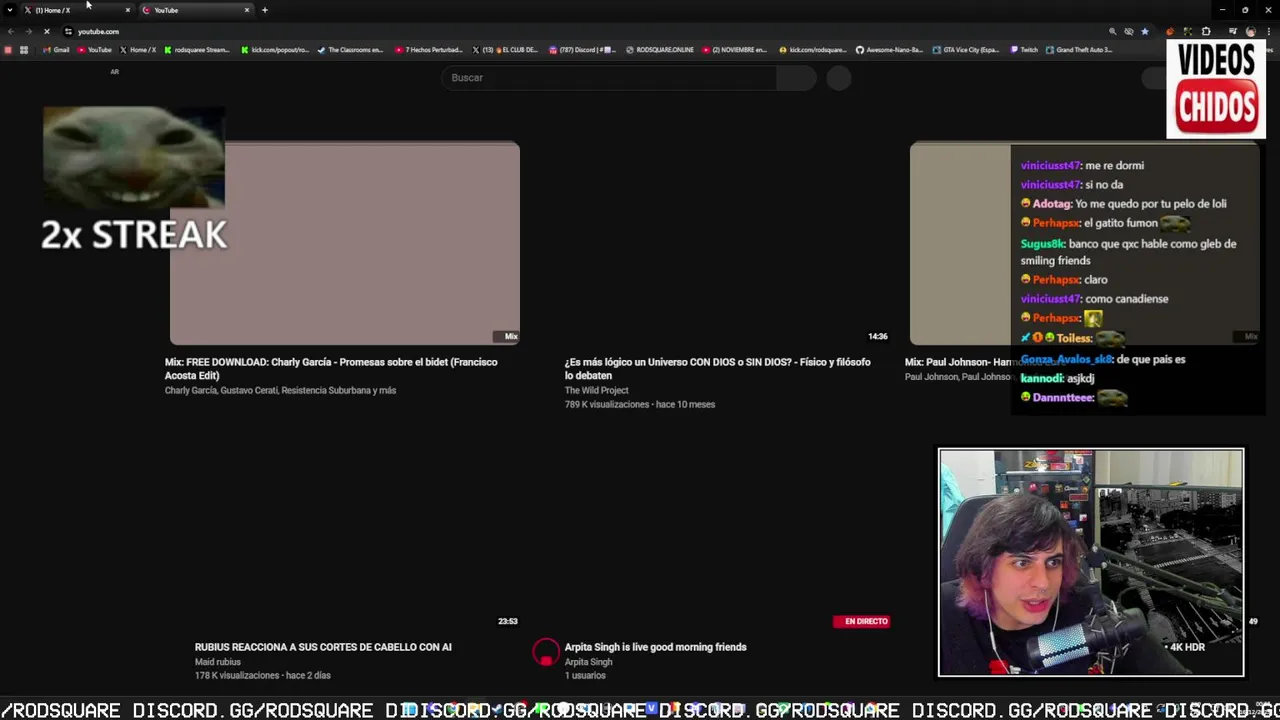The width and height of the screenshot is (1280, 720).
Task: Open Mix: FREE DOWNLOAD Charly García title
Action: coord(331,369)
